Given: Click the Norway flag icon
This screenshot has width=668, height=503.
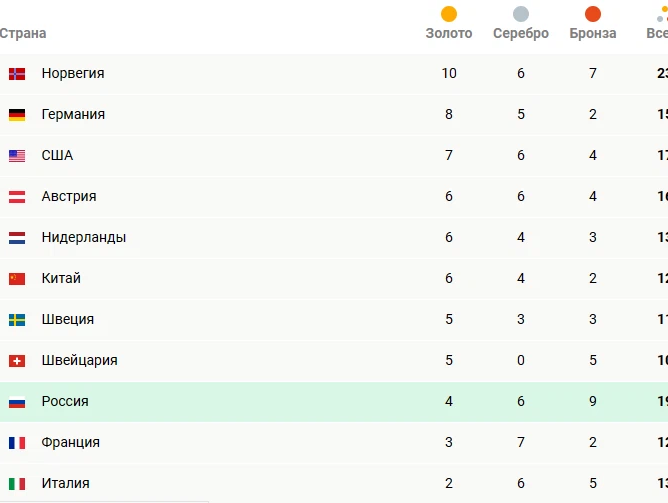Looking at the screenshot, I should click(x=17, y=74).
